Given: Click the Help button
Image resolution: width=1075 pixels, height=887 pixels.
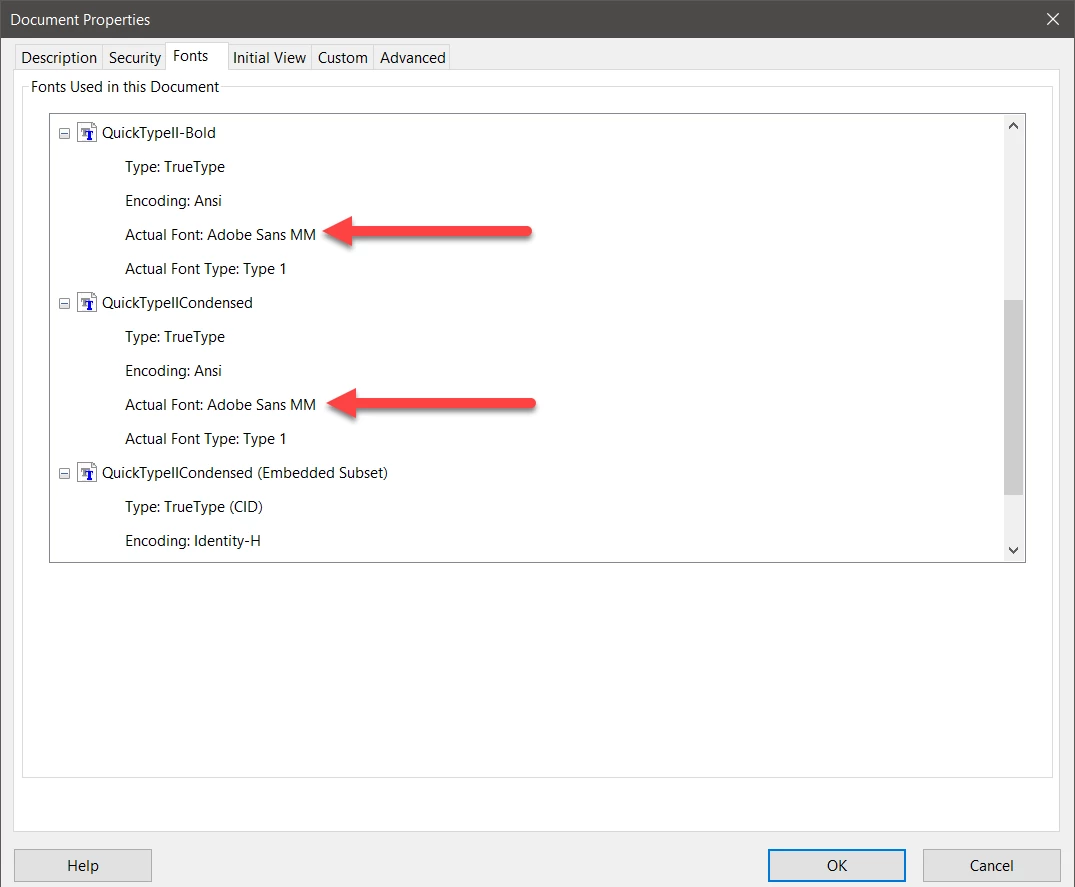Looking at the screenshot, I should click(83, 866).
